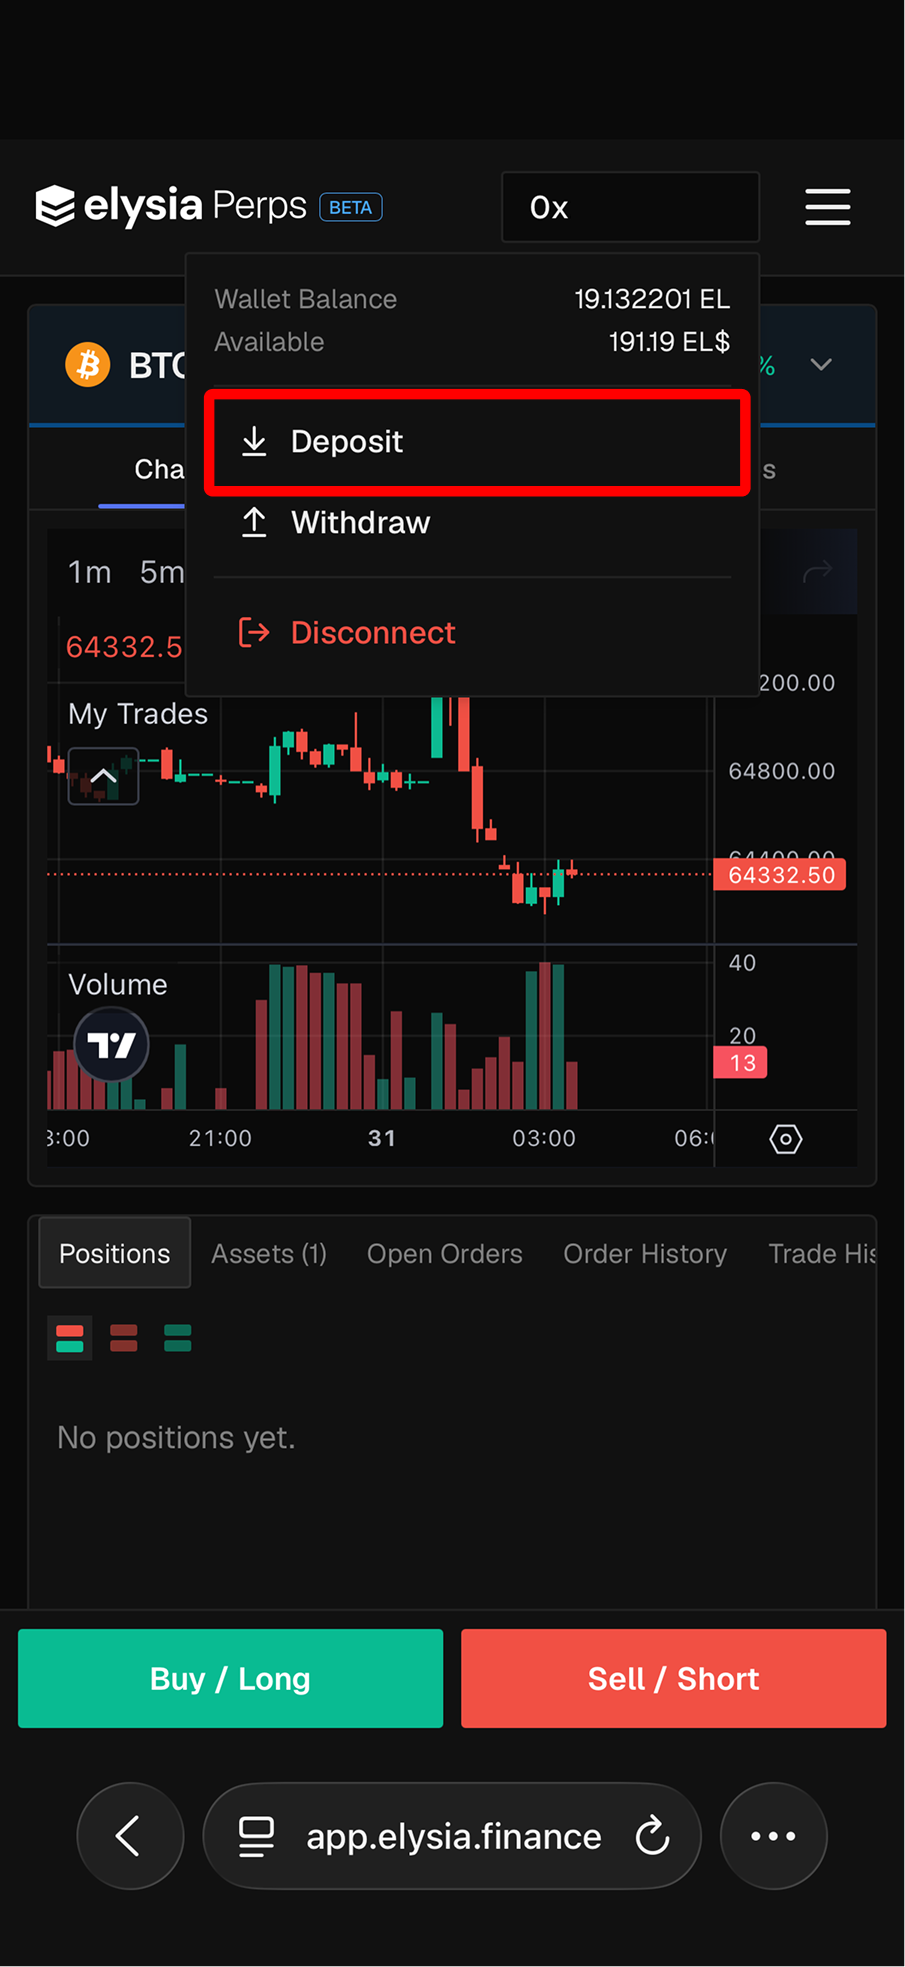Select the 5m timeframe
Screen dimensions: 905x1967
point(161,572)
